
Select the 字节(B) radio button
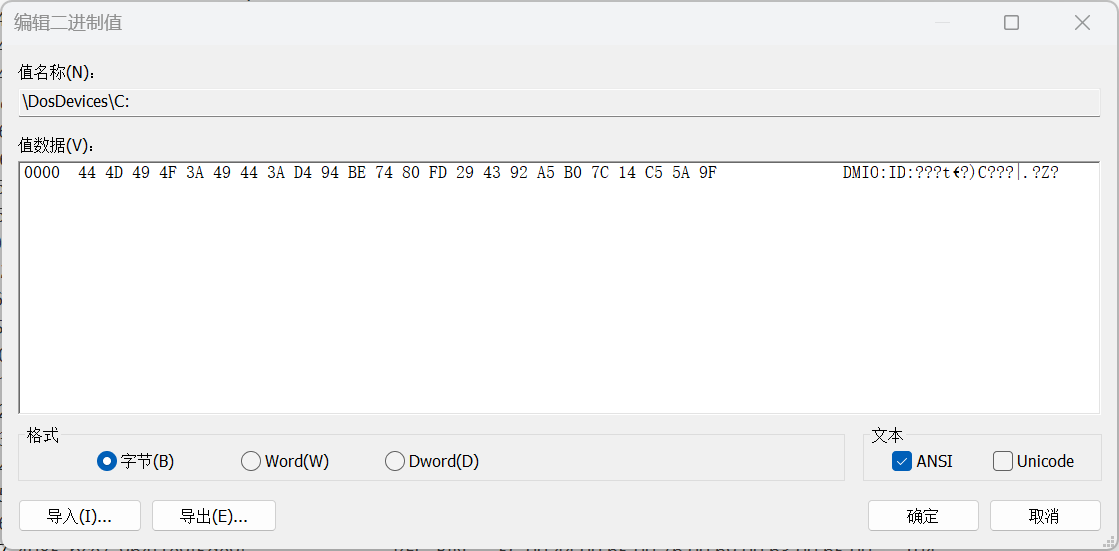click(x=107, y=461)
